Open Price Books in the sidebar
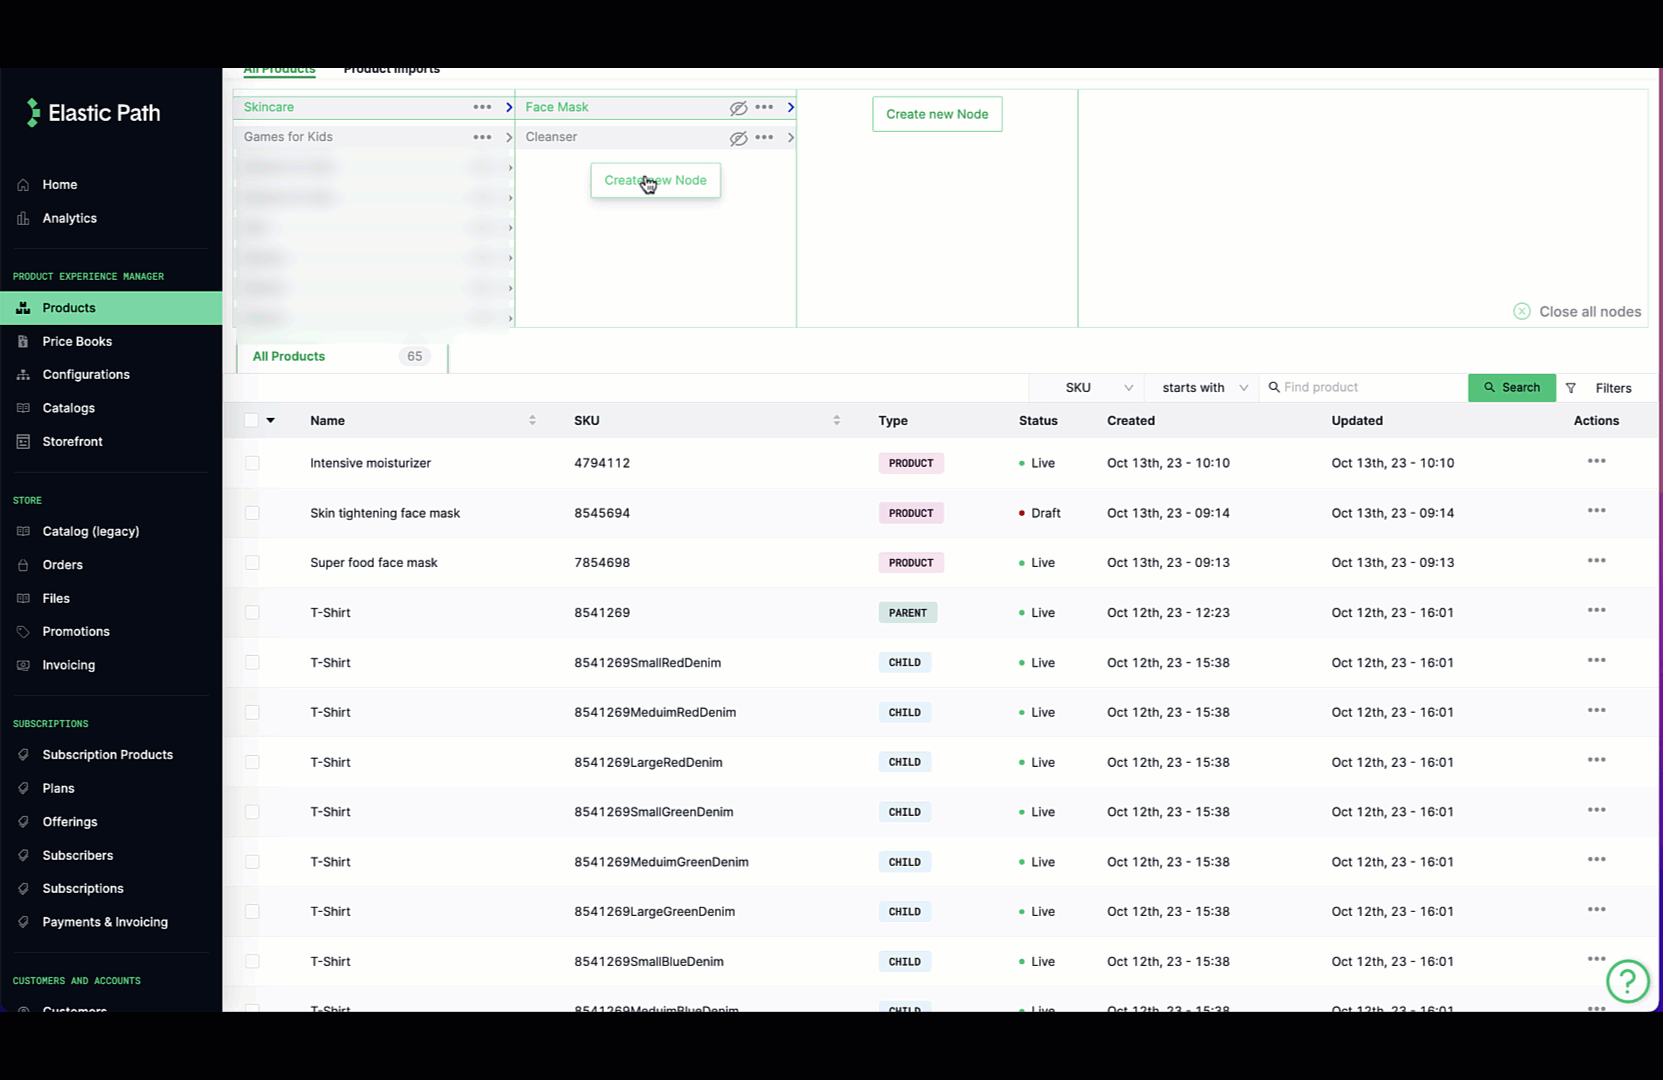This screenshot has width=1663, height=1080. coord(77,341)
